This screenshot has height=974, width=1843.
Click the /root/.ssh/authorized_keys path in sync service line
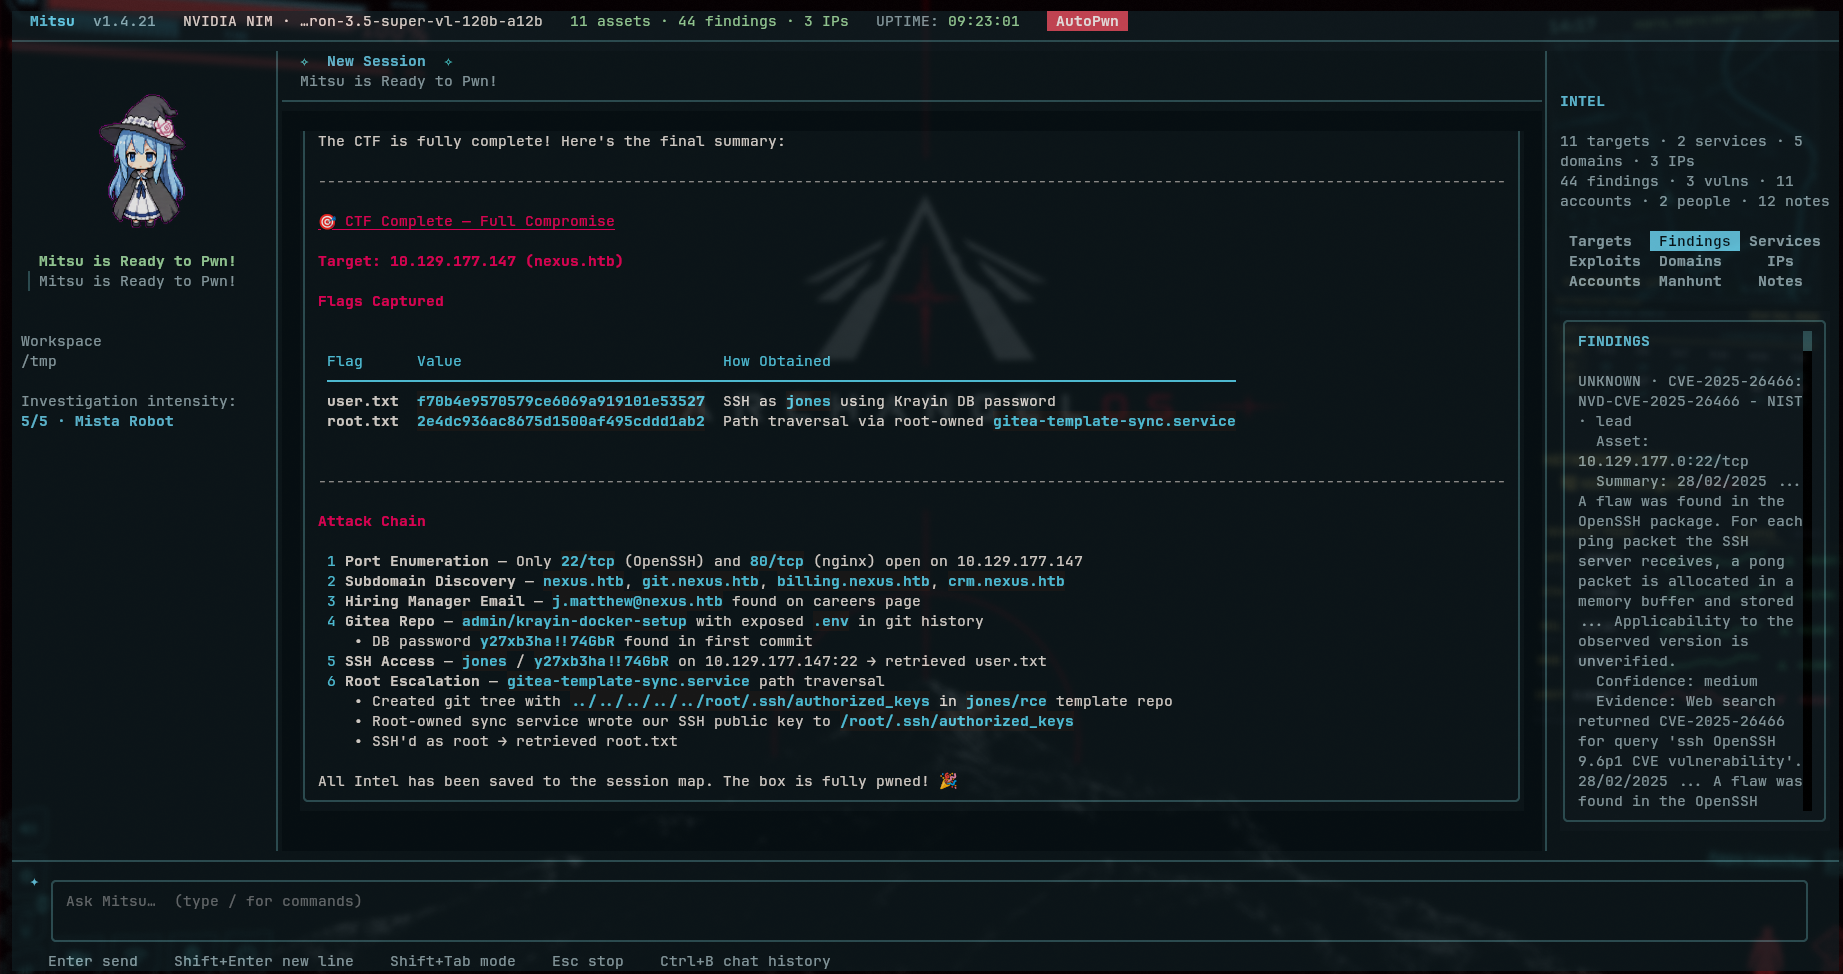tap(957, 721)
